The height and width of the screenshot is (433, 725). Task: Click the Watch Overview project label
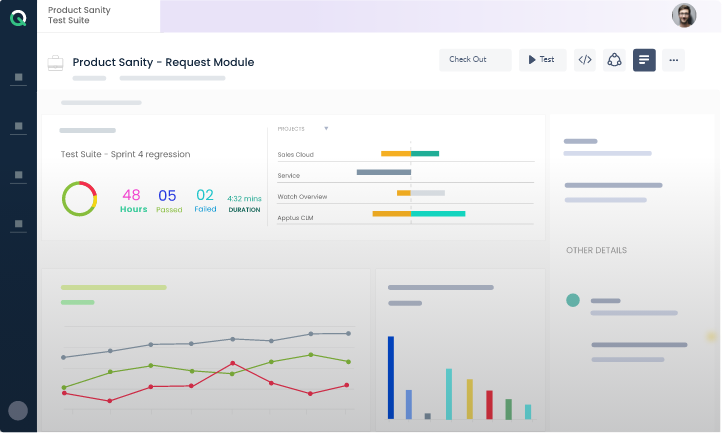click(302, 197)
